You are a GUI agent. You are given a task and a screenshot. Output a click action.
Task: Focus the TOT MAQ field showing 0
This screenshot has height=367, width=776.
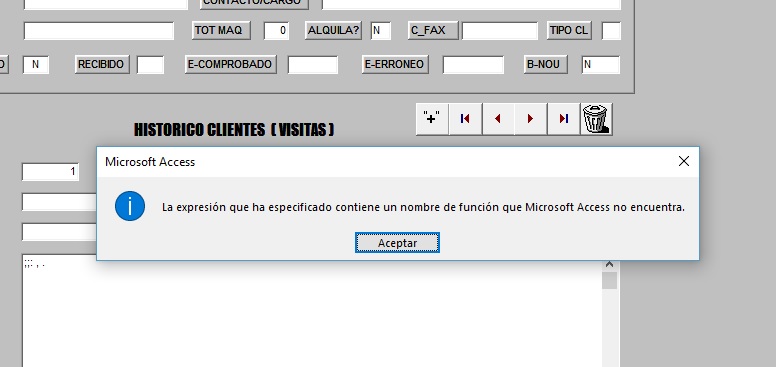[276, 31]
